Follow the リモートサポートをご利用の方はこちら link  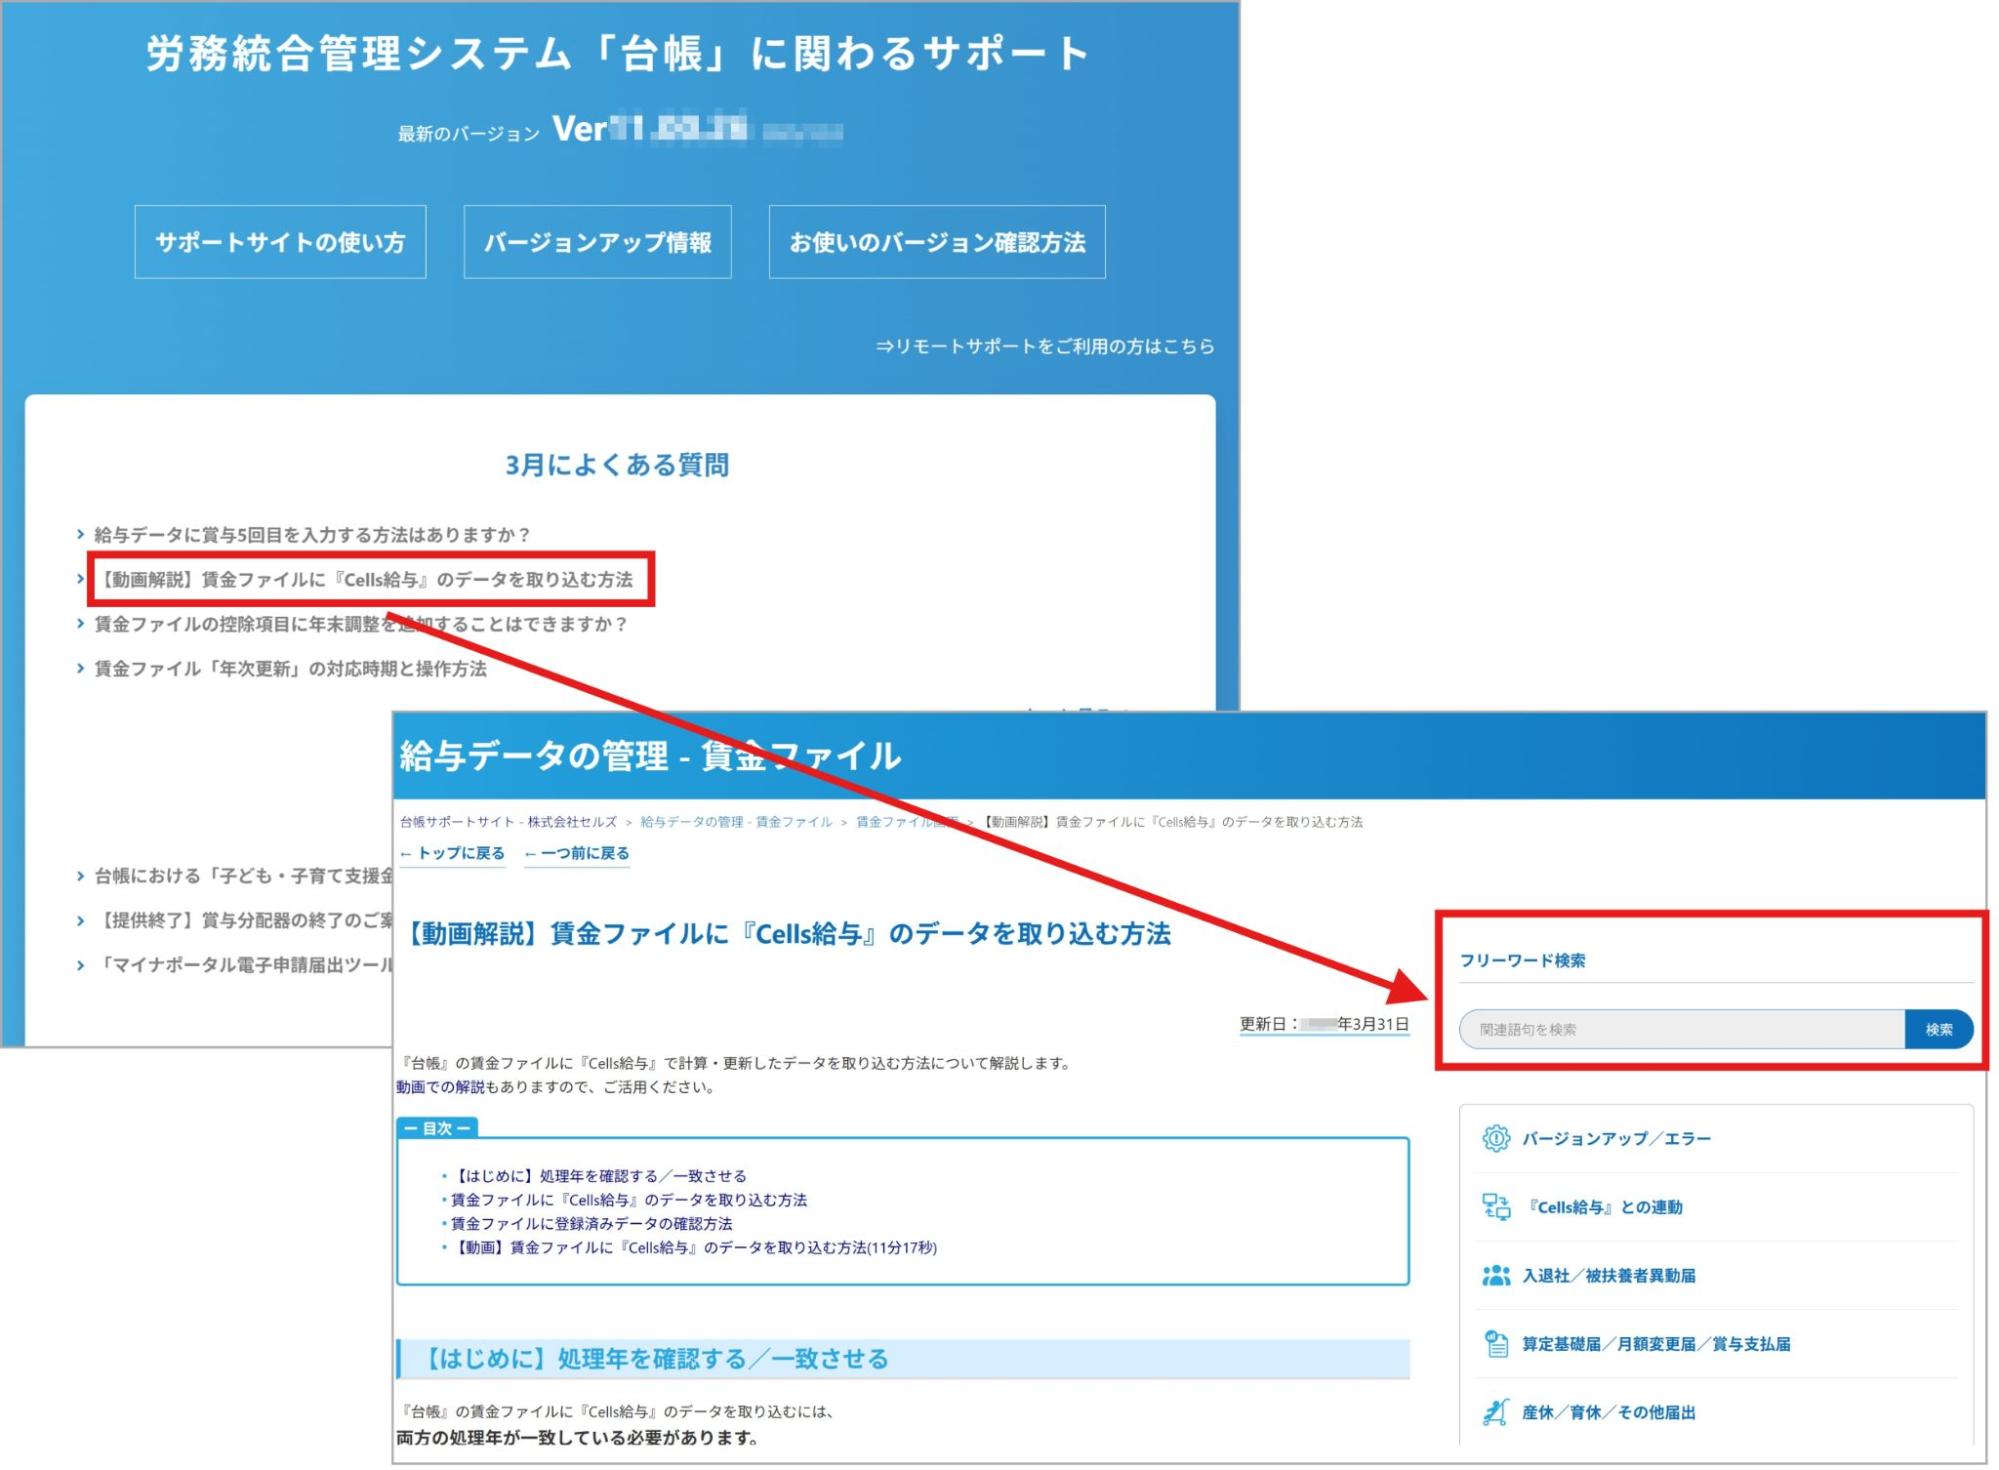1044,346
